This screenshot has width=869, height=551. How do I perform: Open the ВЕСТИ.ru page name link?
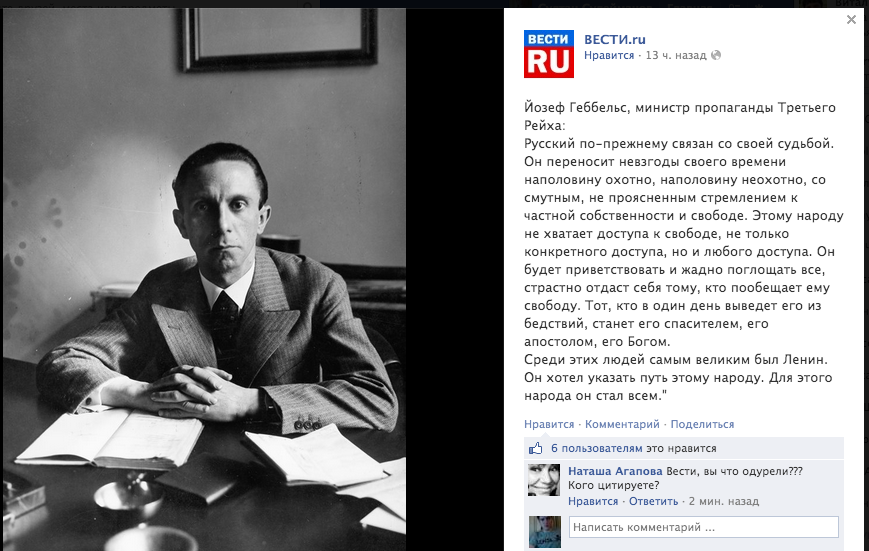tap(615, 39)
